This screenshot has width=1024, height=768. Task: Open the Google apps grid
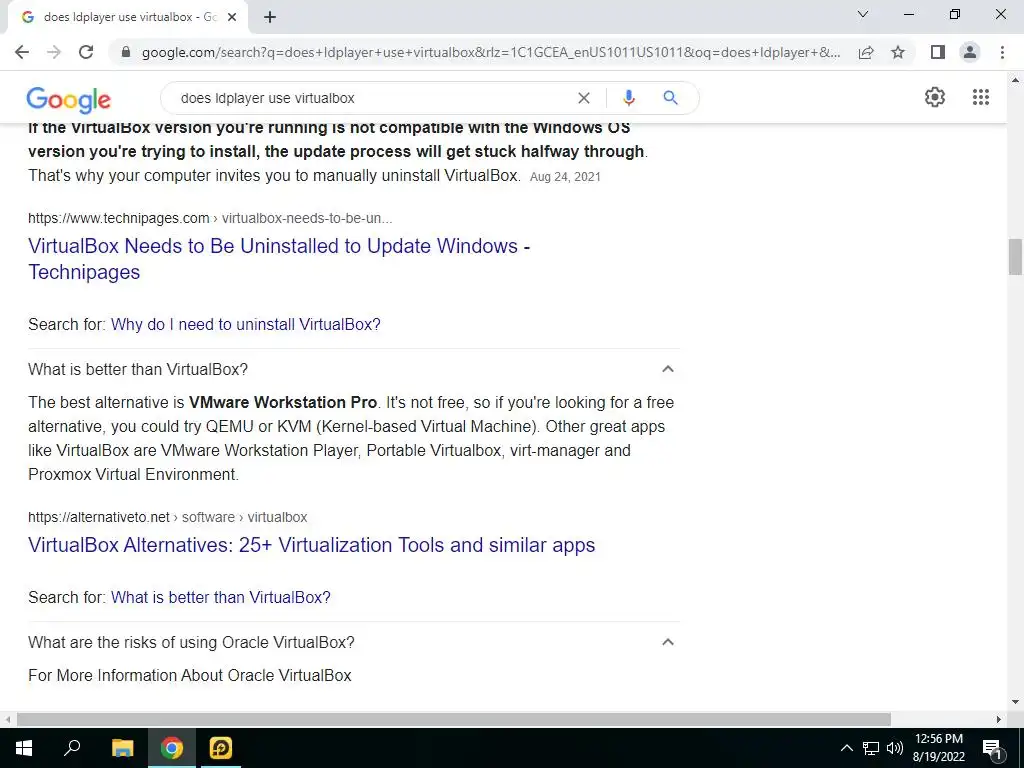[x=980, y=97]
